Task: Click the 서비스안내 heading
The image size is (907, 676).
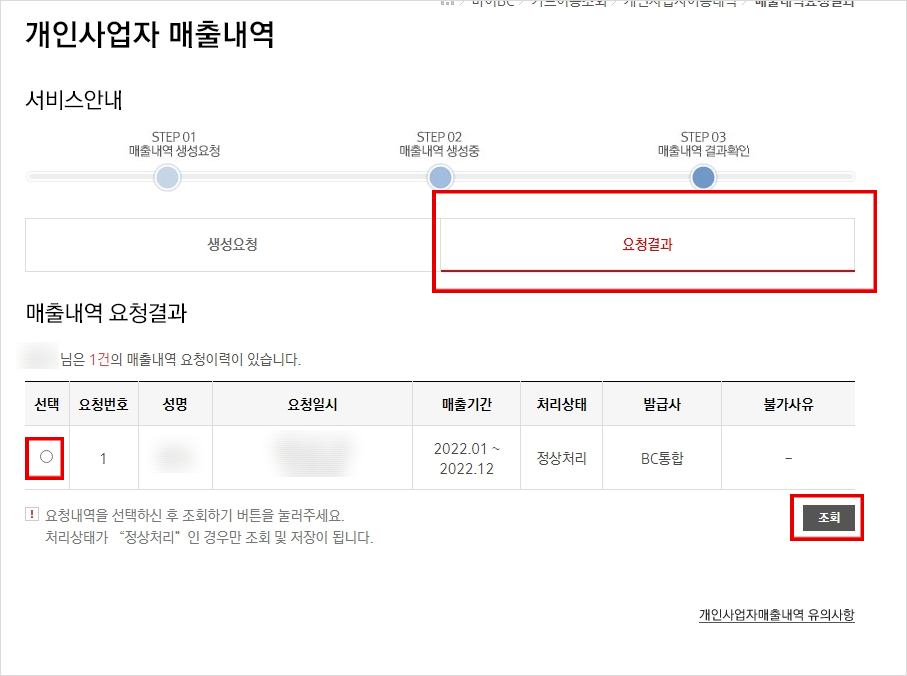Action: [x=74, y=99]
